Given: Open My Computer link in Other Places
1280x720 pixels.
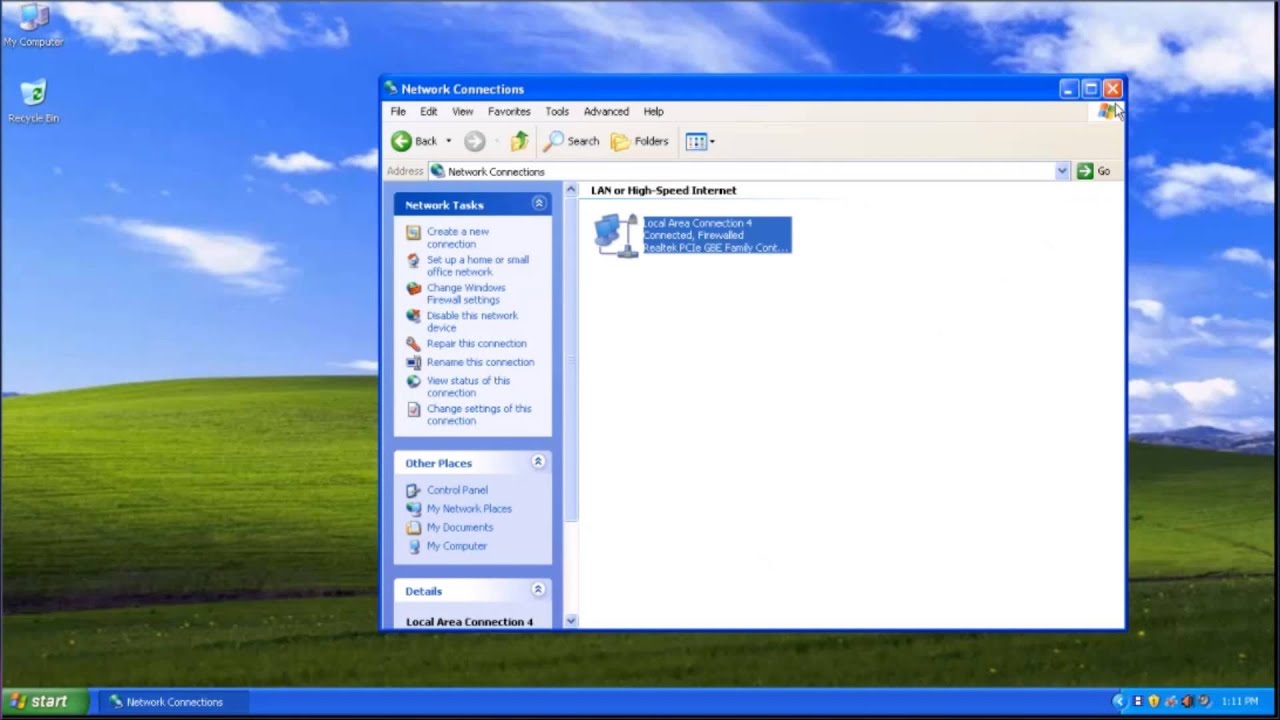Looking at the screenshot, I should 457,546.
